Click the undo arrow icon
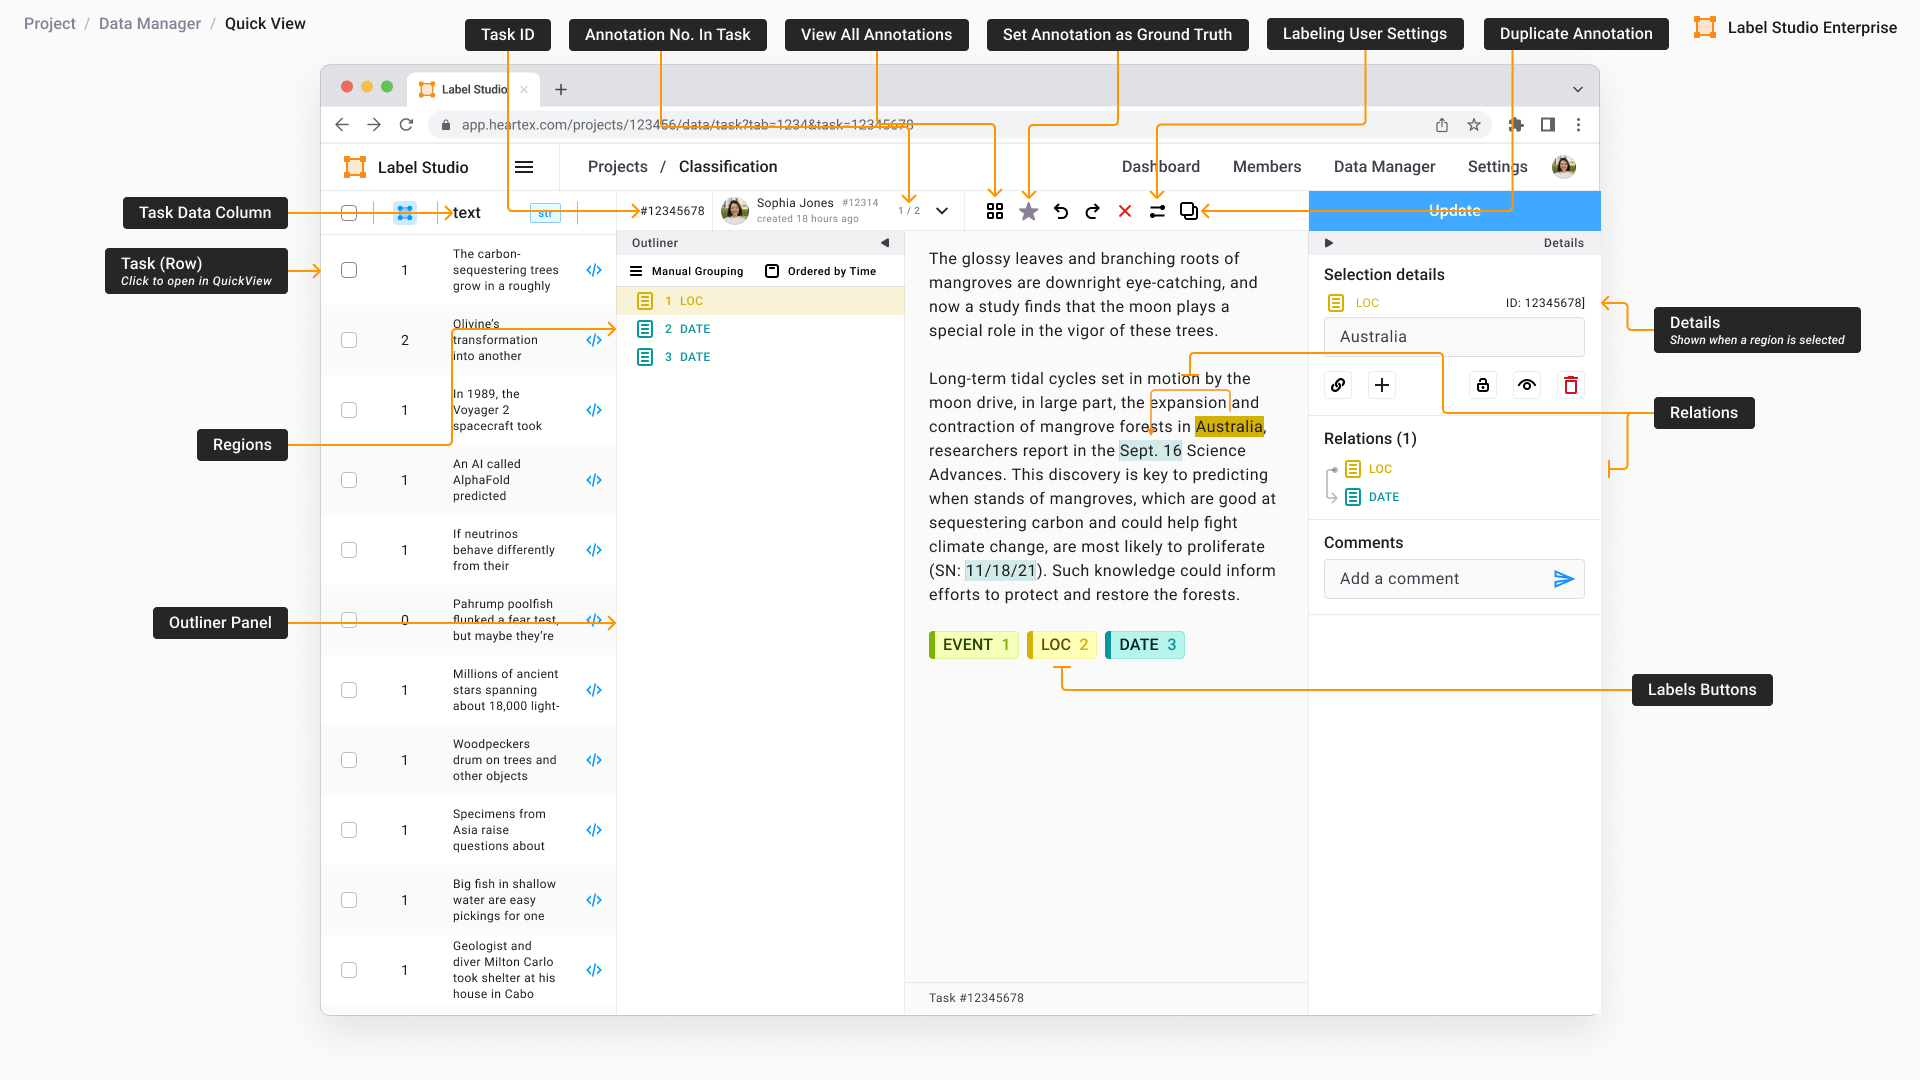The height and width of the screenshot is (1080, 1920). [x=1061, y=211]
